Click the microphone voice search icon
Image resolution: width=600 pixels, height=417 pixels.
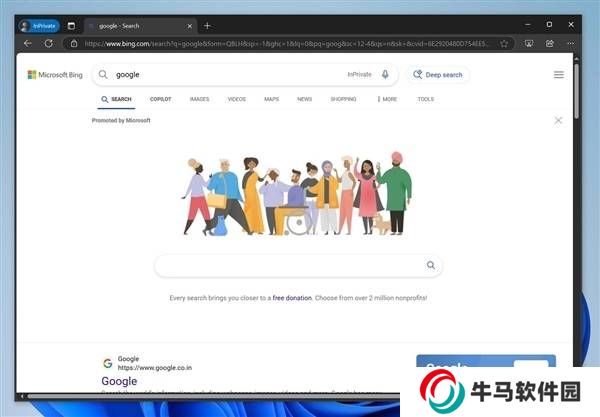385,74
